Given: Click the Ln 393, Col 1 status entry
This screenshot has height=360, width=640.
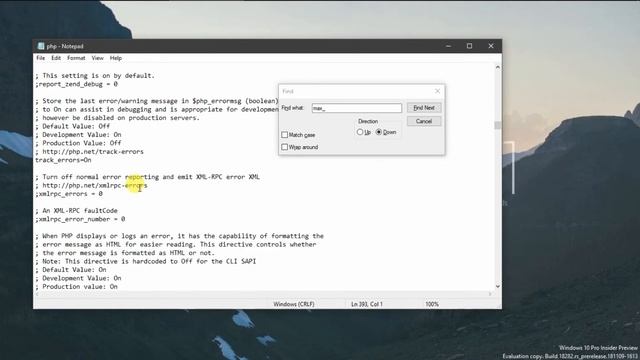Looking at the screenshot, I should 367,304.
